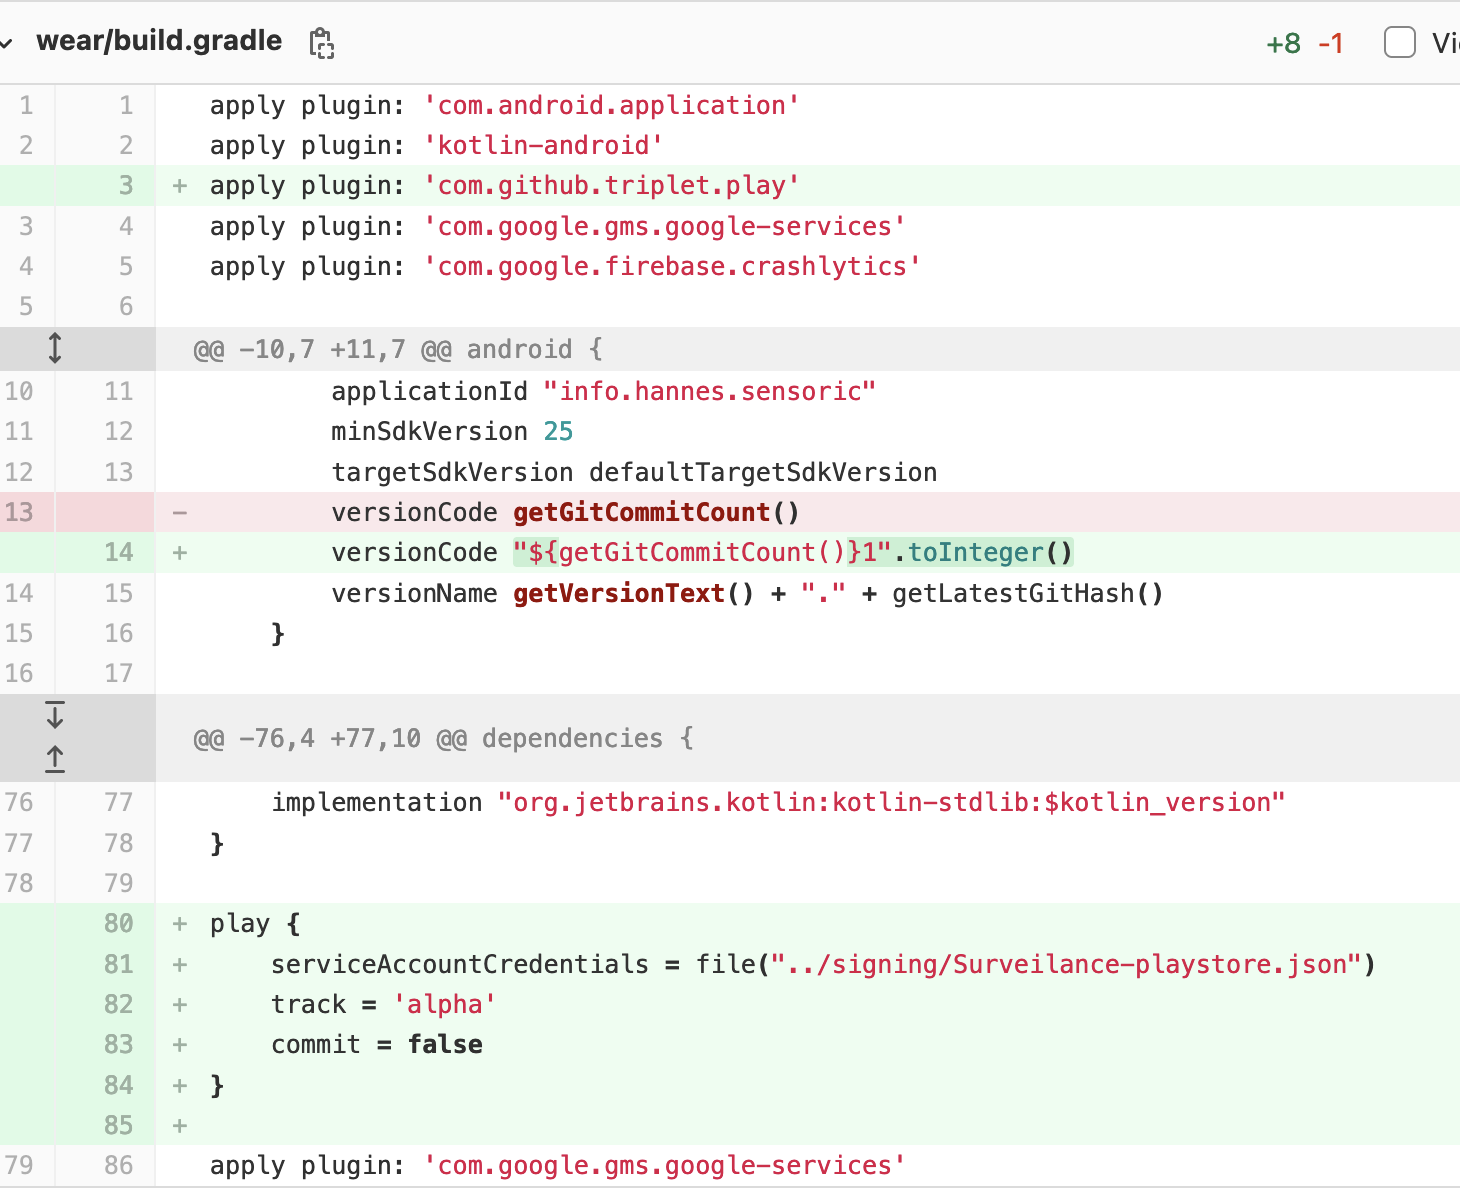
Task: Click 'kotlin-android' plugin string
Action: pyautogui.click(x=543, y=145)
